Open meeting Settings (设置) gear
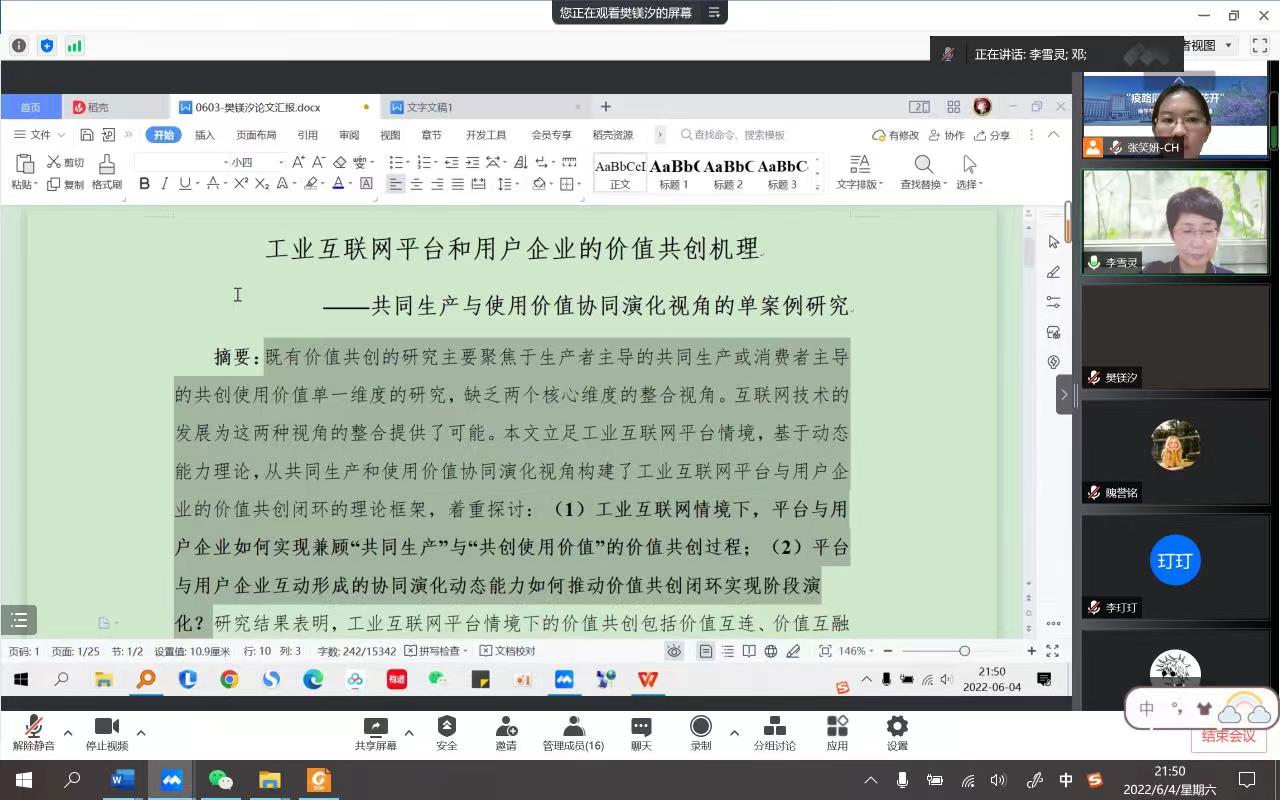 (x=897, y=727)
